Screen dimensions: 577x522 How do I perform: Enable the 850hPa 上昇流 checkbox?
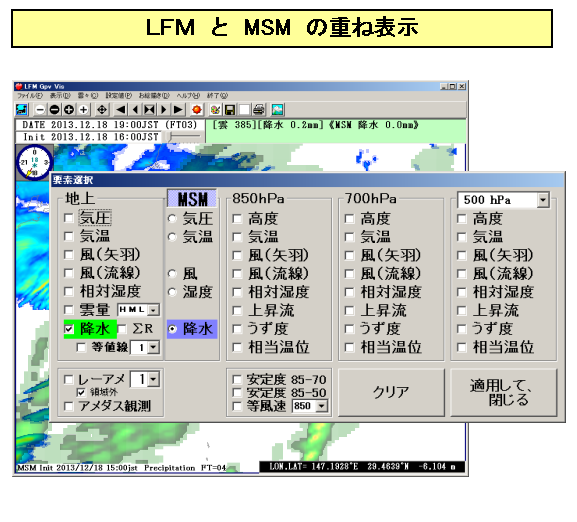pos(238,310)
